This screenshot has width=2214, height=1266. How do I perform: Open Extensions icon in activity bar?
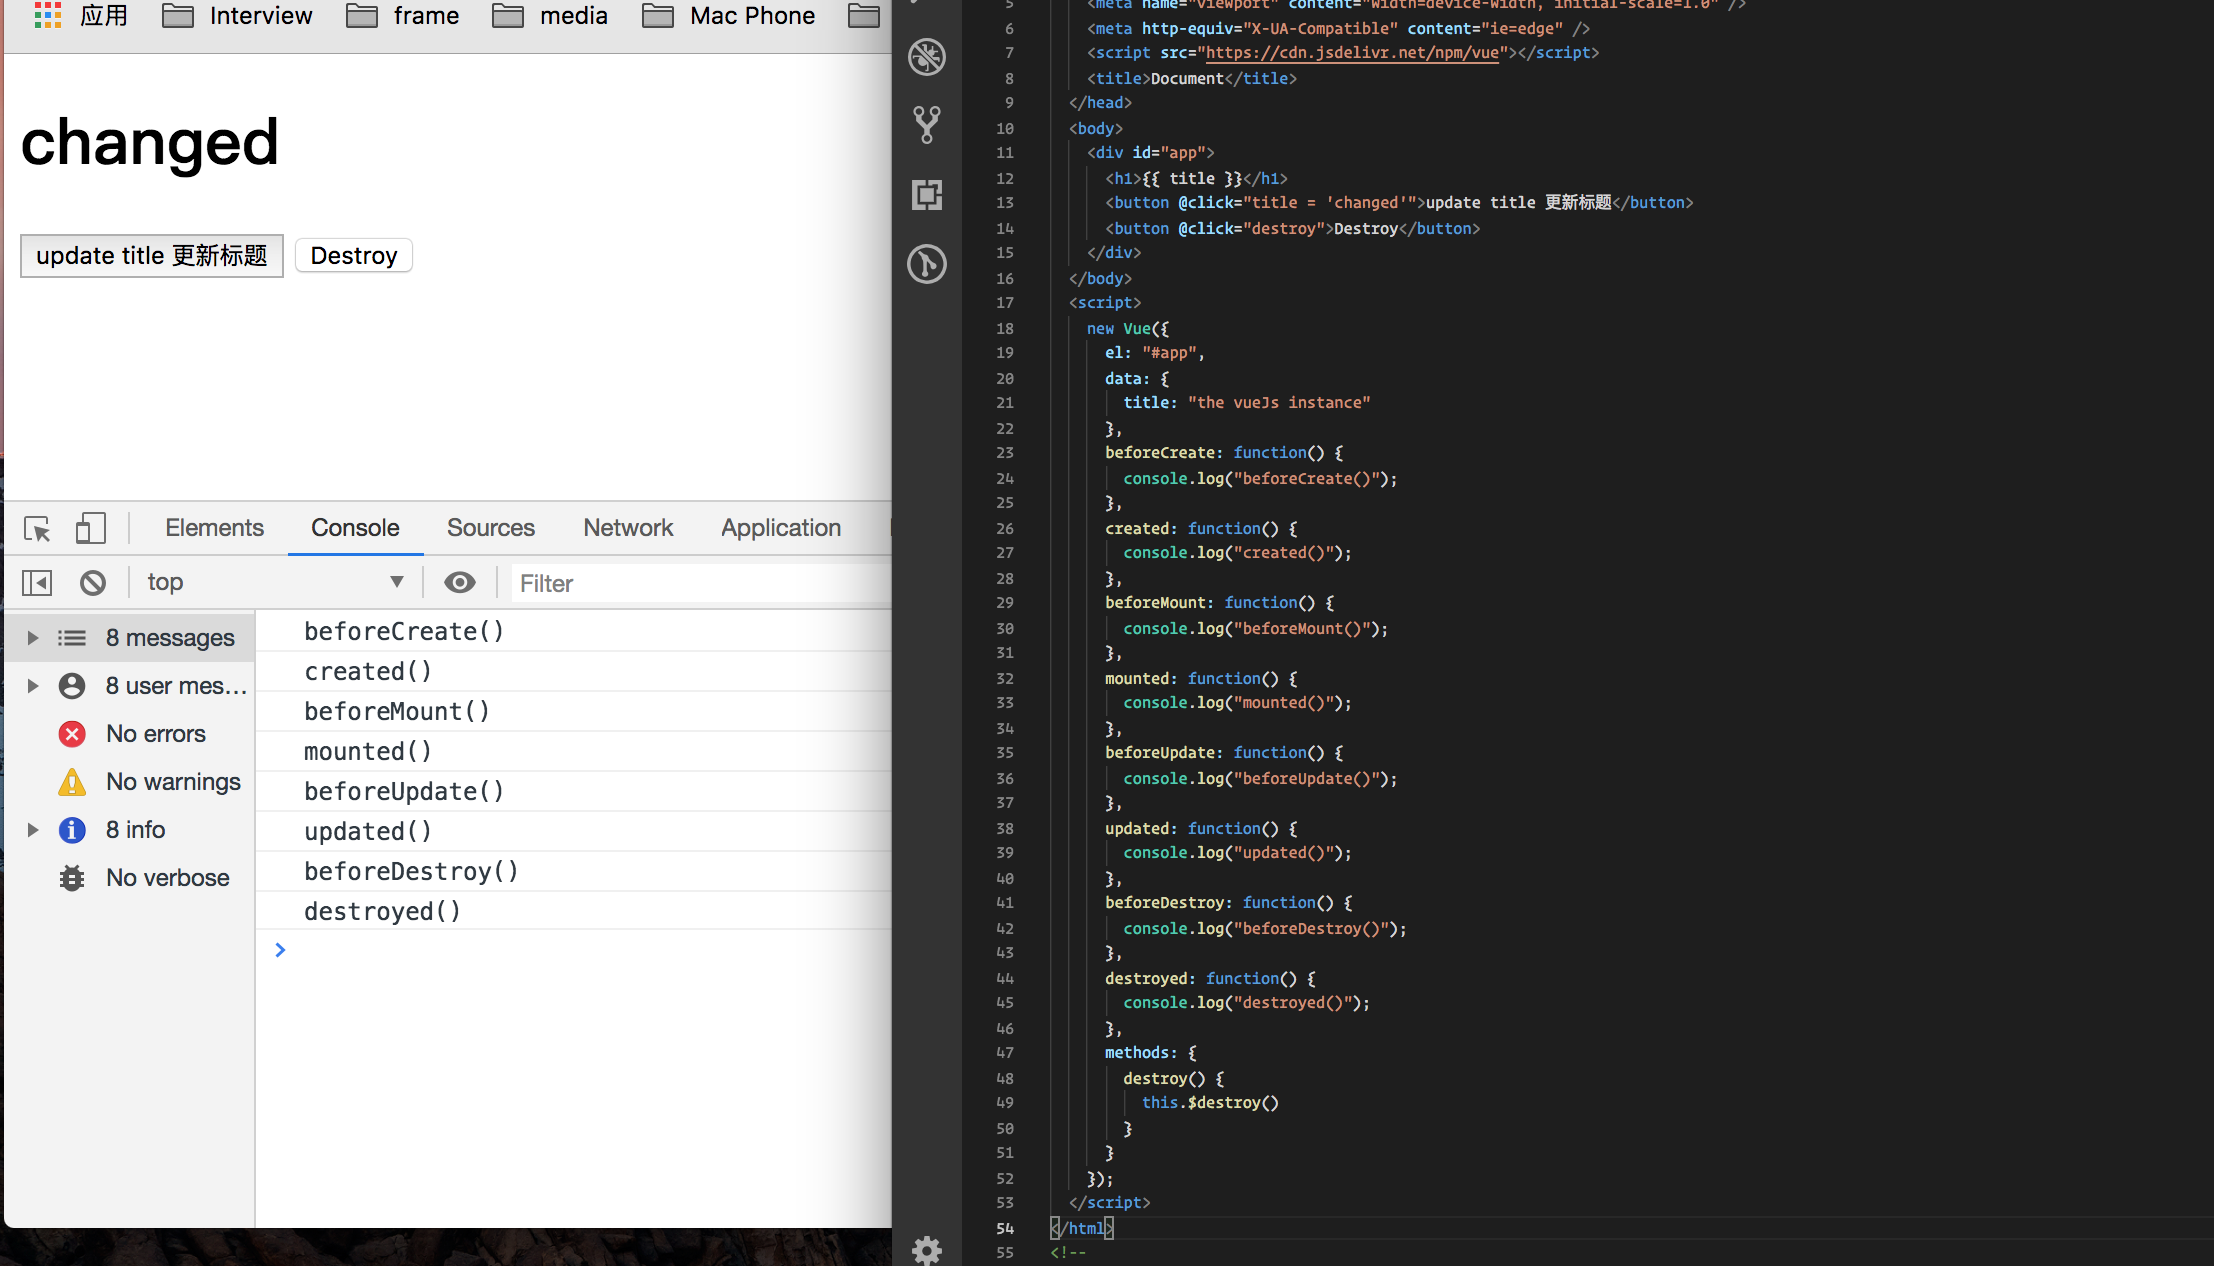tap(927, 195)
